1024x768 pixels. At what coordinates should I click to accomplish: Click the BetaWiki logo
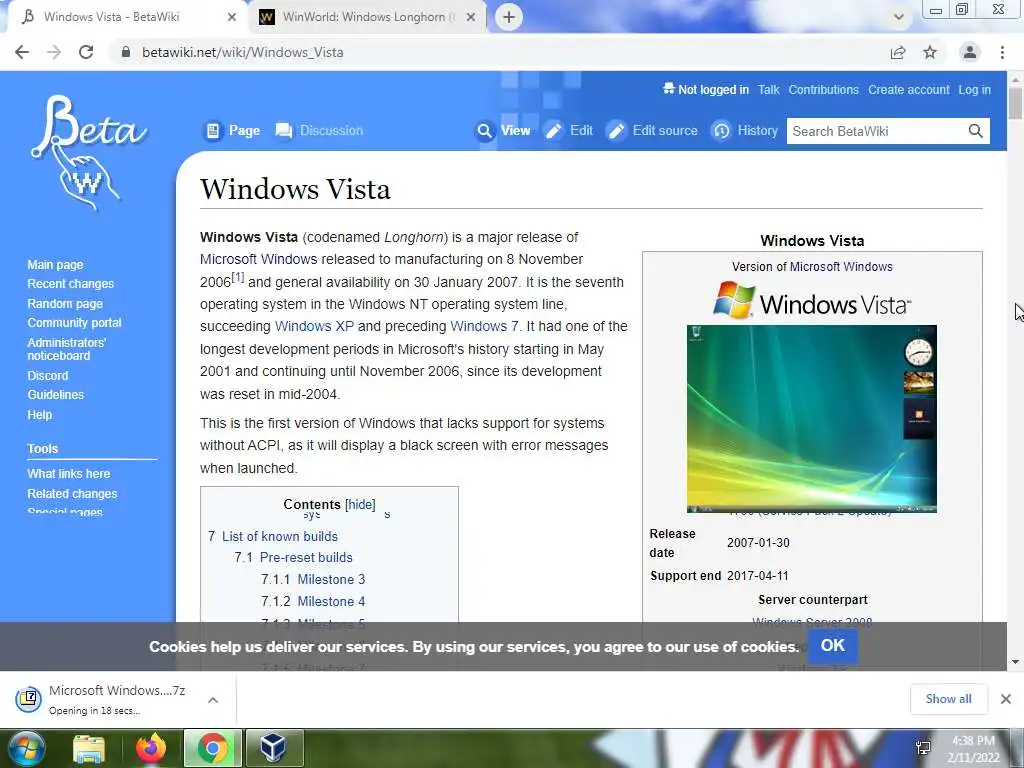click(89, 153)
